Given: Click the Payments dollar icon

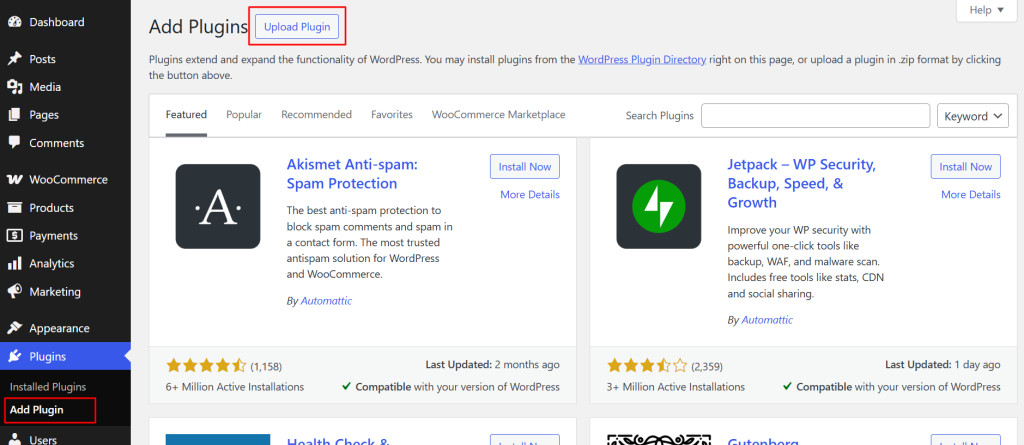Looking at the screenshot, I should (14, 235).
